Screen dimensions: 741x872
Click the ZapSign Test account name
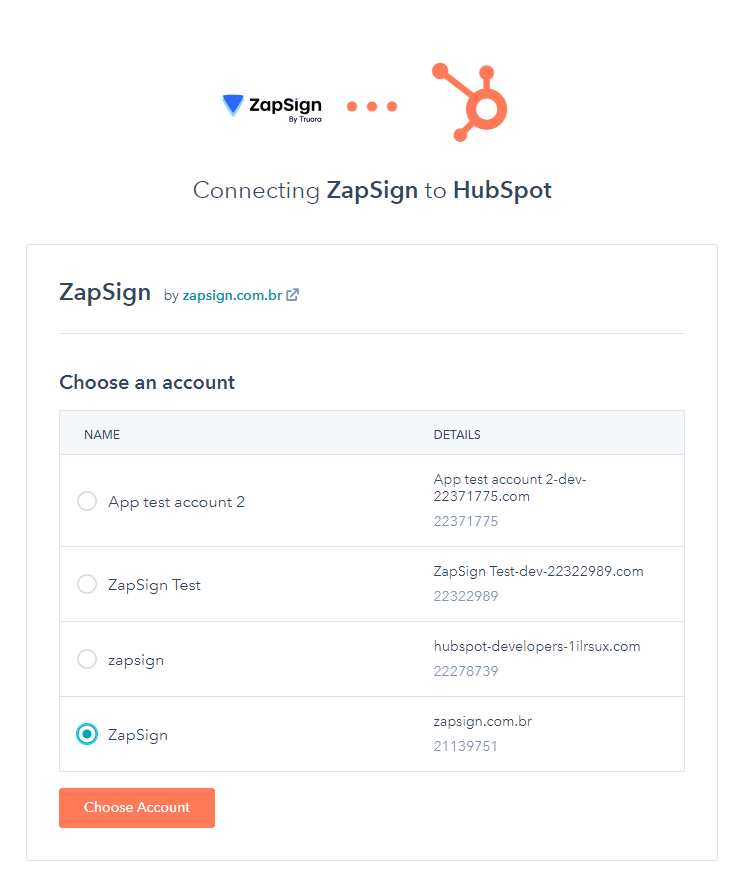pyautogui.click(x=154, y=585)
